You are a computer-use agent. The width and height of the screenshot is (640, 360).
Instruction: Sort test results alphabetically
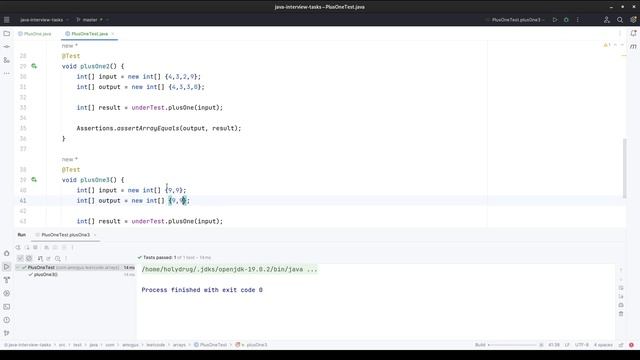[40, 258]
